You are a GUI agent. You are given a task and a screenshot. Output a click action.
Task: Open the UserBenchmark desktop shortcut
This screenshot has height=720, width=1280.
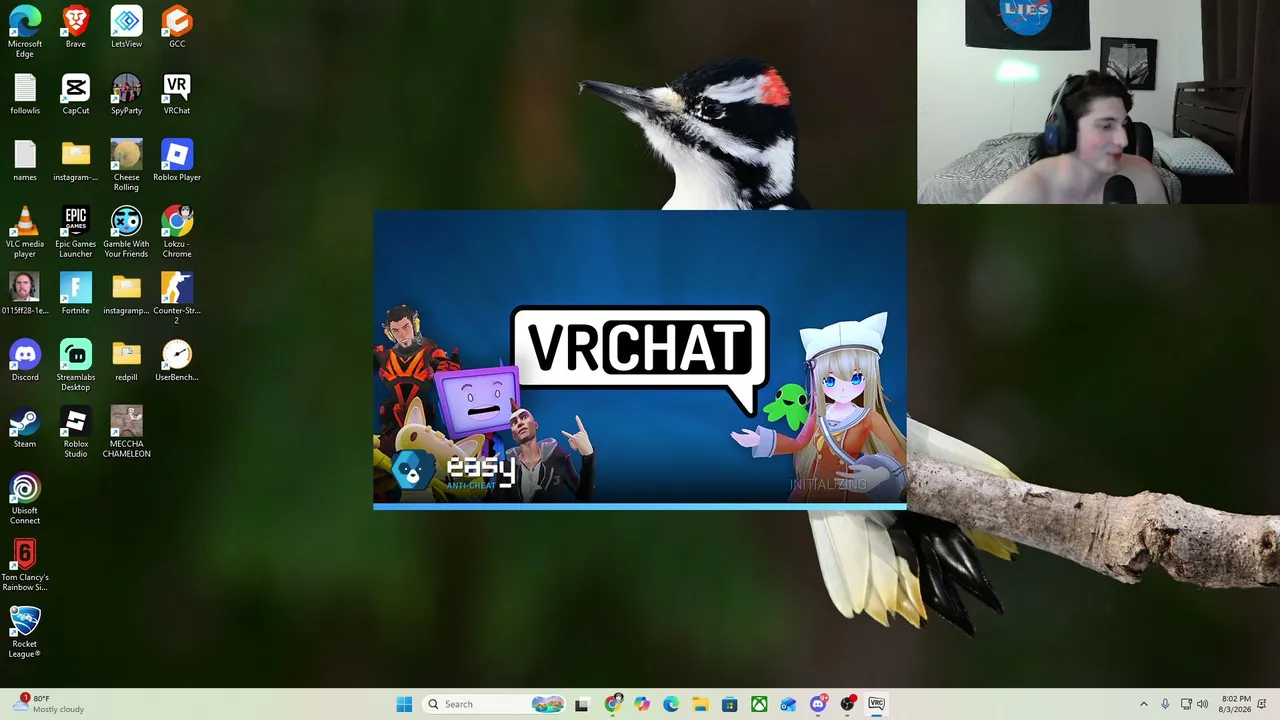point(177,360)
